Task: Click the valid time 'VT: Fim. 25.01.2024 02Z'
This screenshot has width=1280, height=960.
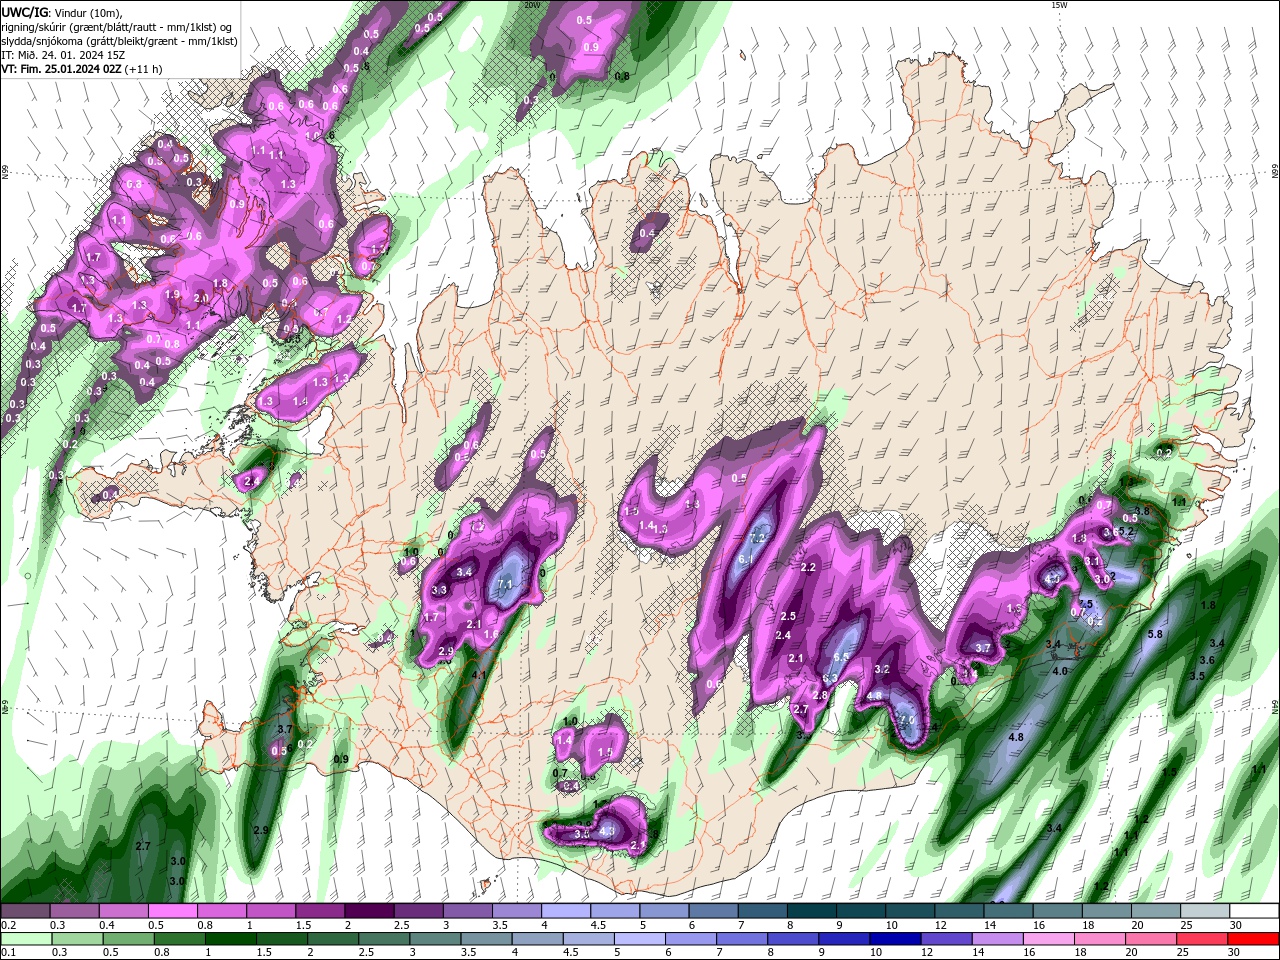Action: (62, 69)
